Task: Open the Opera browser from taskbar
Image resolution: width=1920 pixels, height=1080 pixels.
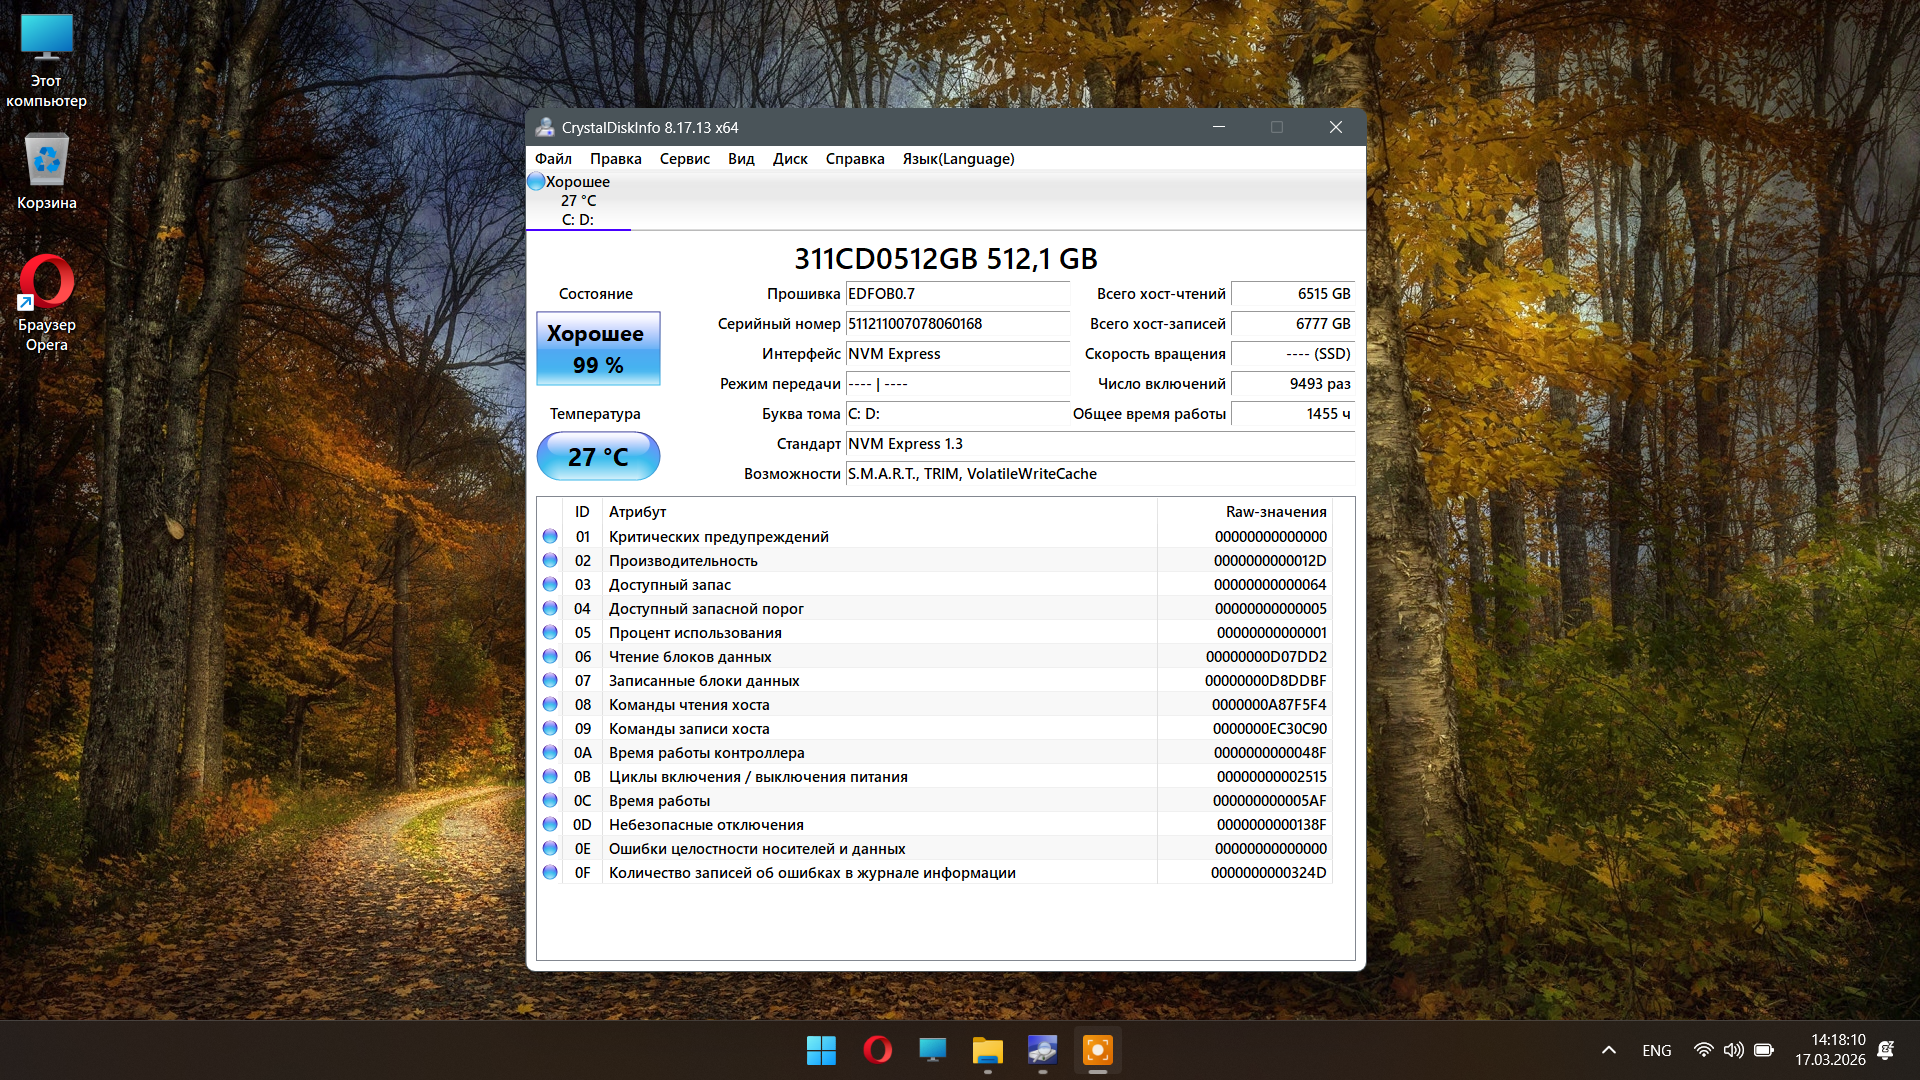Action: pyautogui.click(x=877, y=1050)
